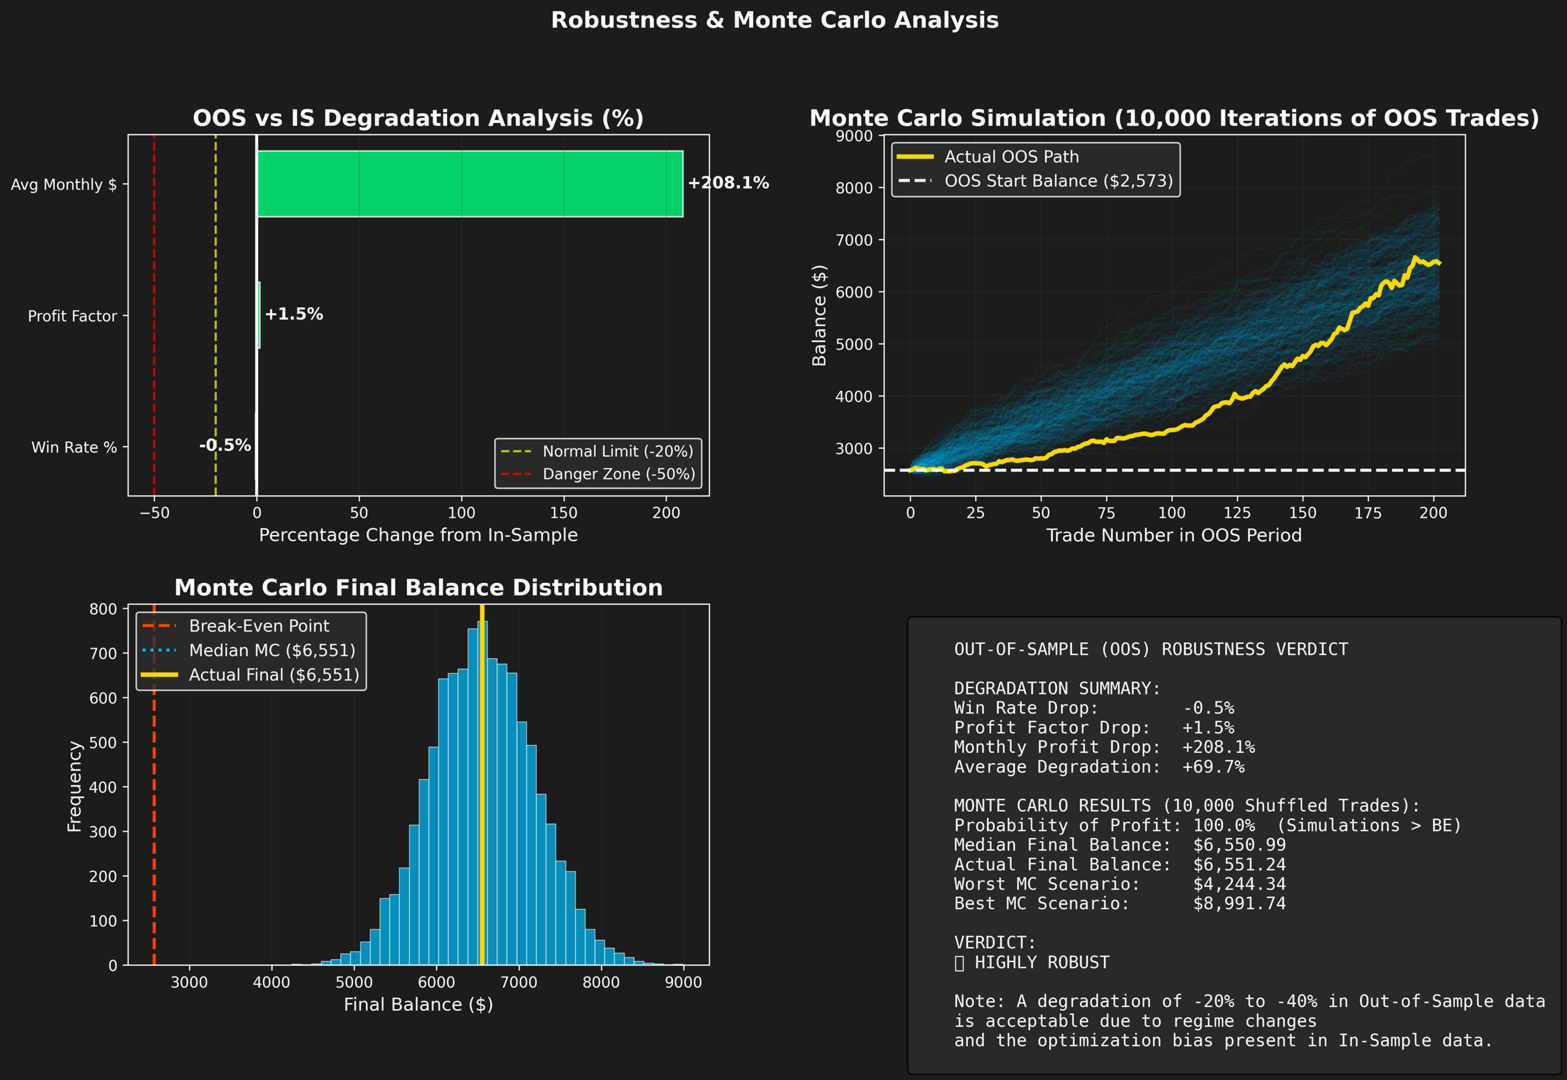Image resolution: width=1567 pixels, height=1080 pixels.
Task: Click OOS Start Balance ($2,573) legend entry
Action: pos(1035,181)
